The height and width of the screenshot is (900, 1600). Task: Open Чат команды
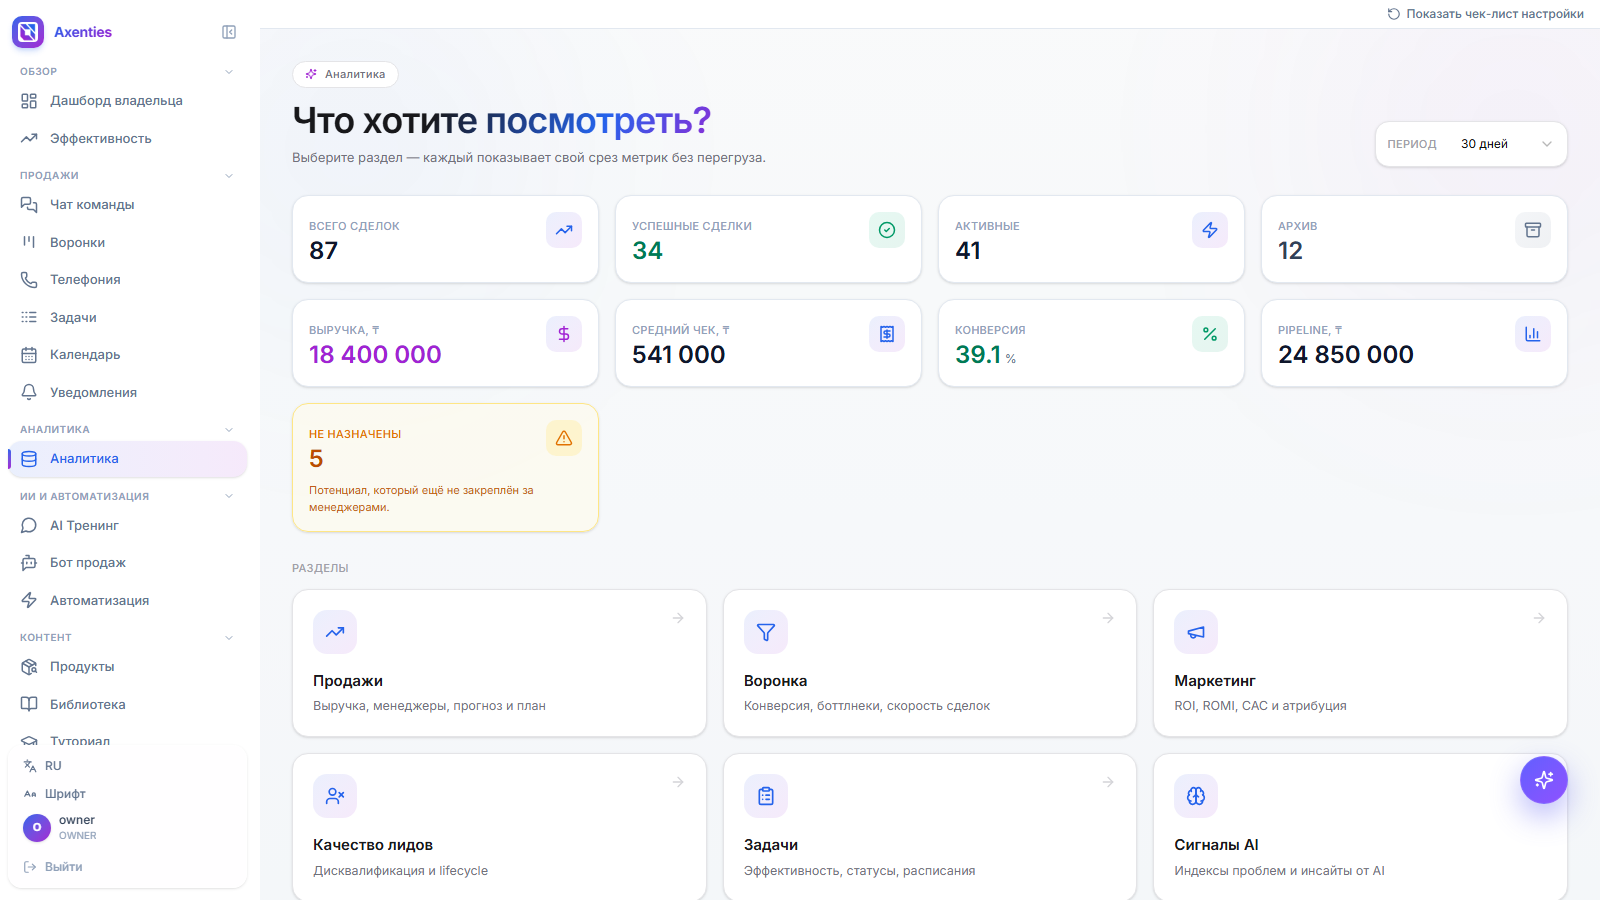click(x=127, y=205)
